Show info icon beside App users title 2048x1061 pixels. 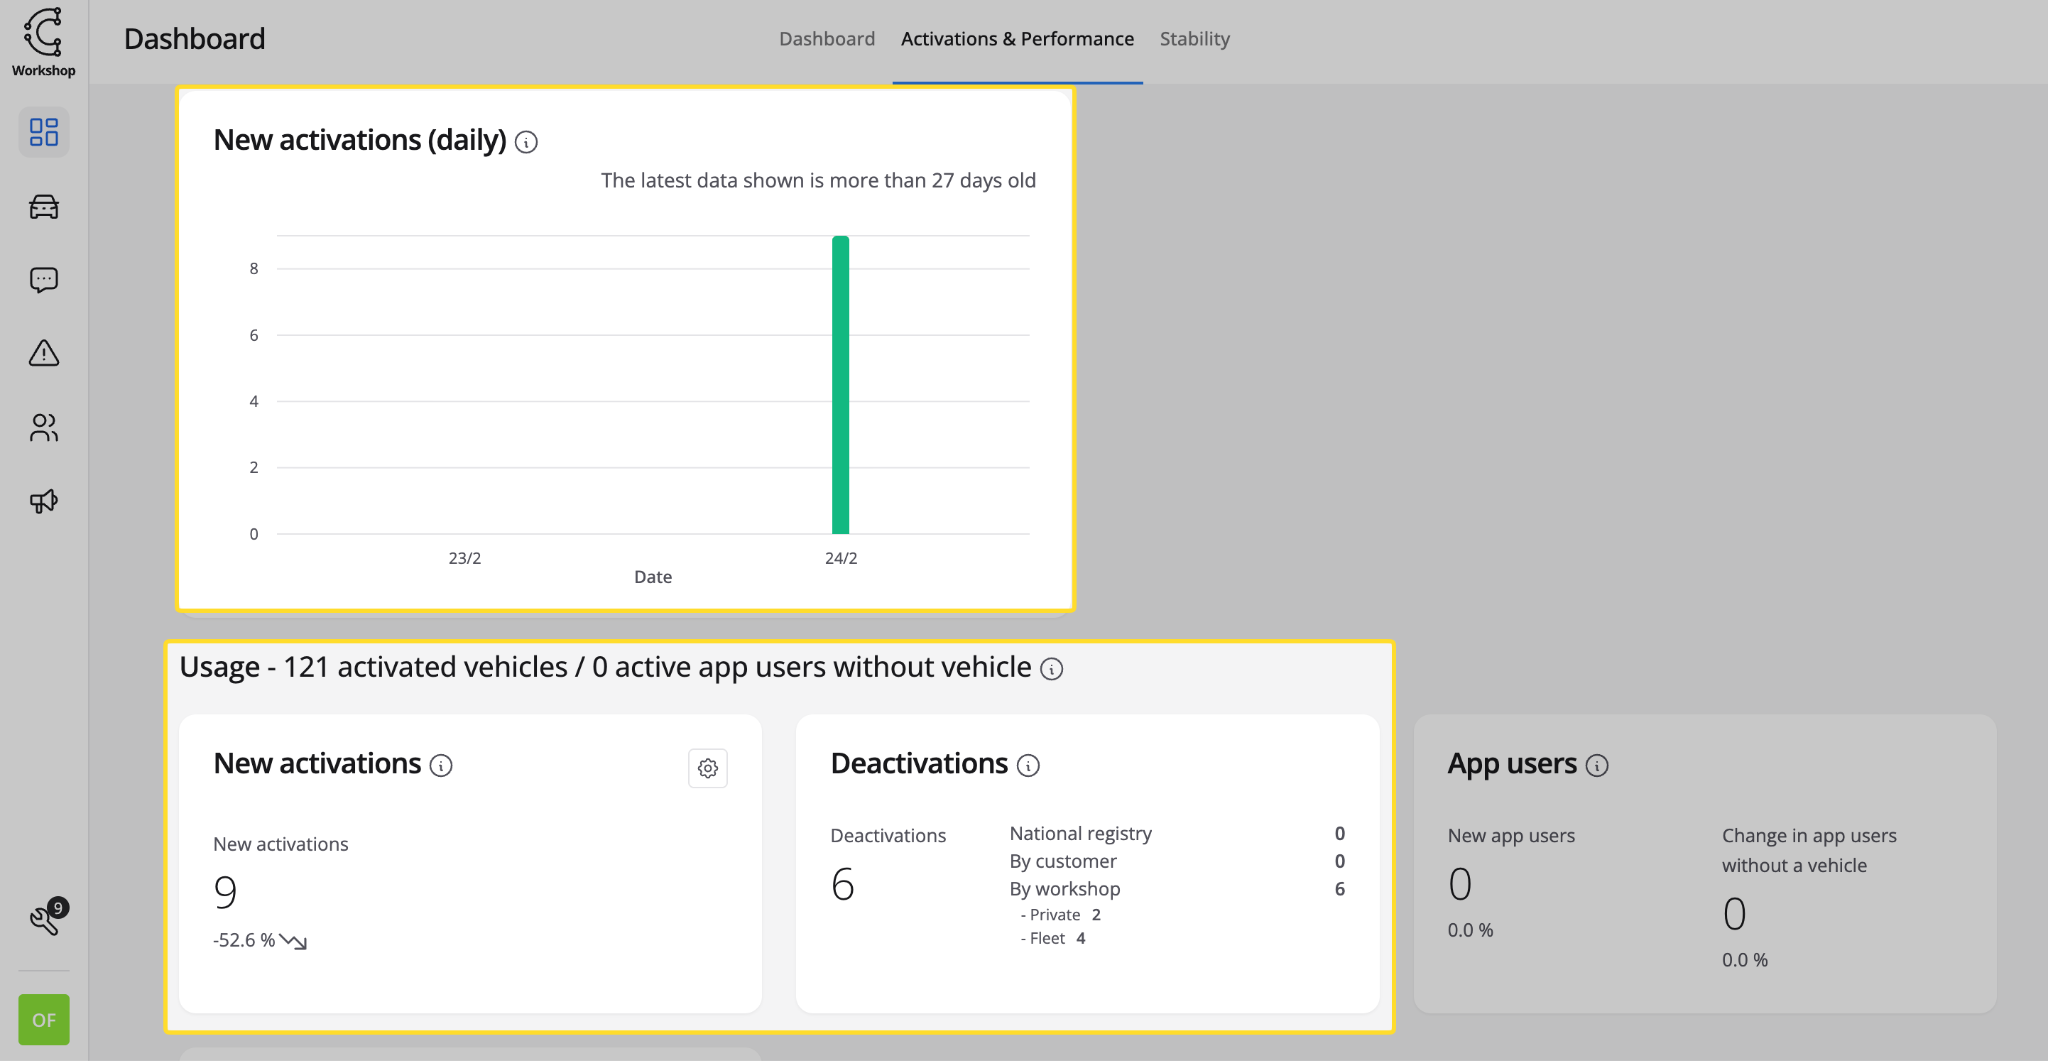point(1597,766)
